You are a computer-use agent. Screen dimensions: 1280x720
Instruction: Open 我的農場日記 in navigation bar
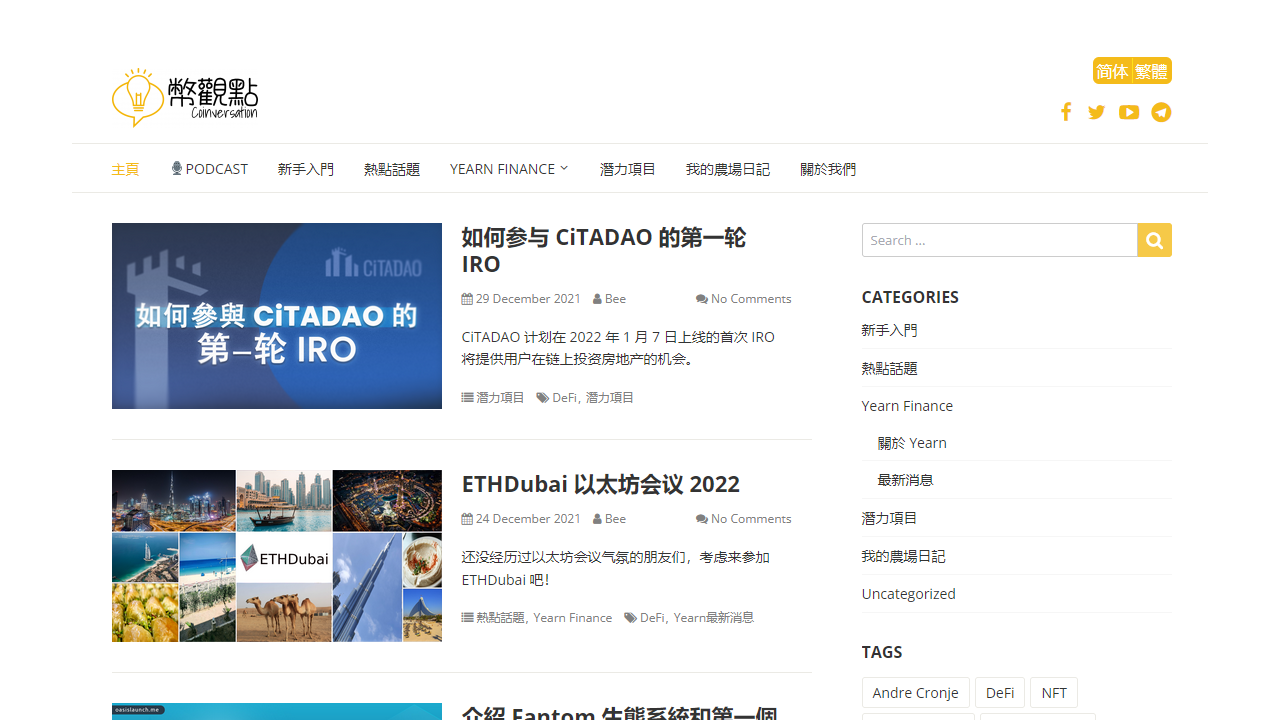coord(728,169)
